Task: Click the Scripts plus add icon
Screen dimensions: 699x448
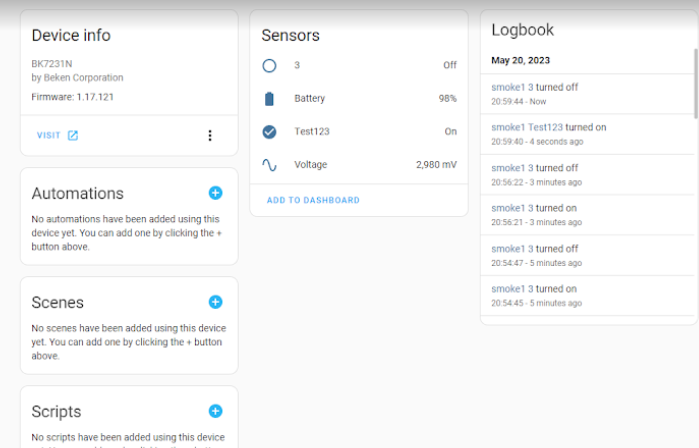Action: (215, 411)
